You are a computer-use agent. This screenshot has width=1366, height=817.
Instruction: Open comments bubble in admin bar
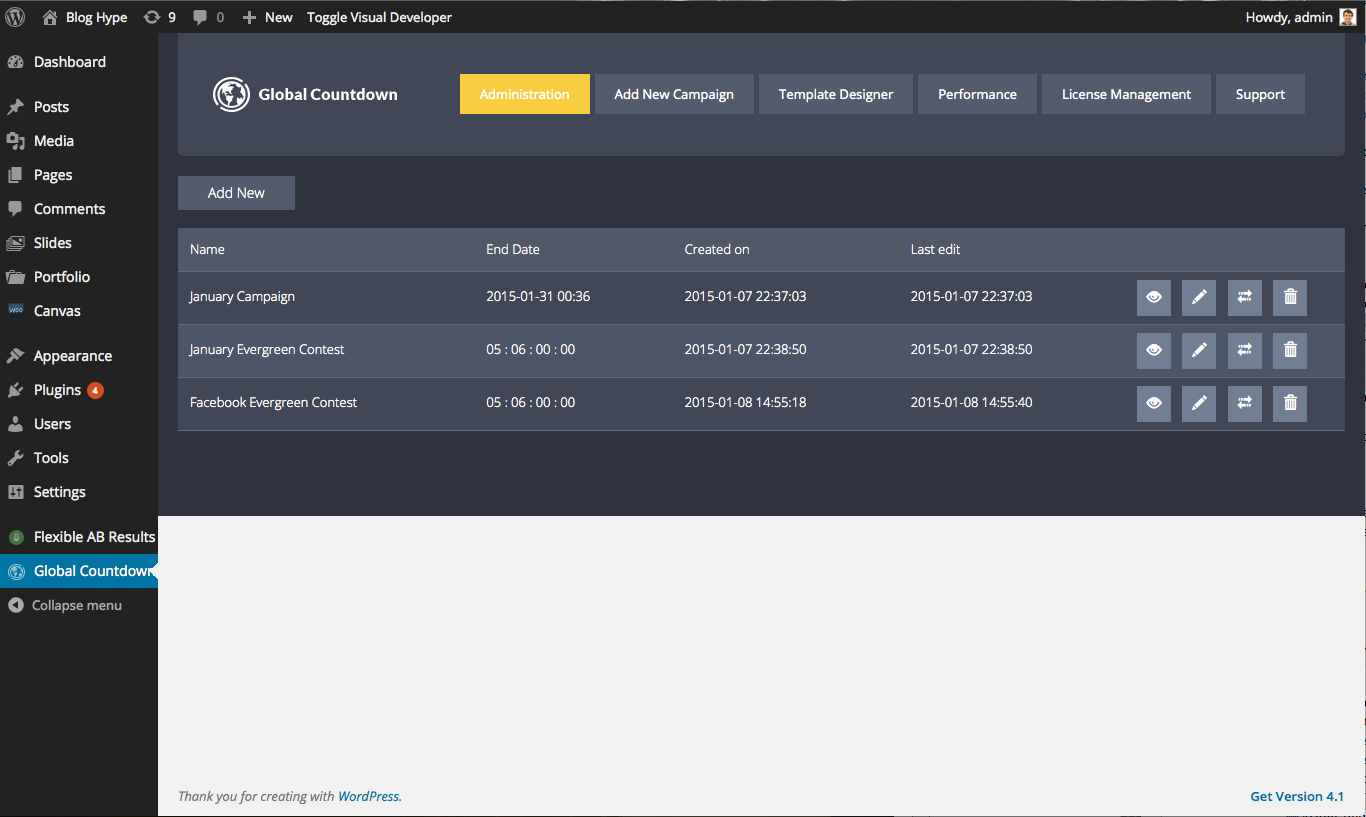tap(208, 17)
